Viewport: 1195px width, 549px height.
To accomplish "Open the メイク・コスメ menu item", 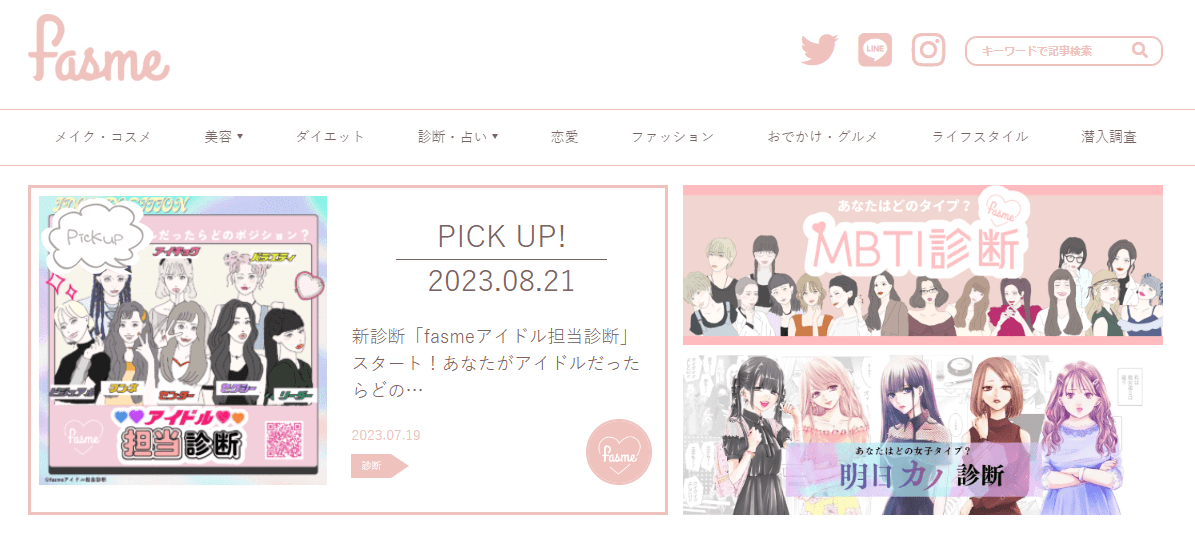I will [x=103, y=137].
